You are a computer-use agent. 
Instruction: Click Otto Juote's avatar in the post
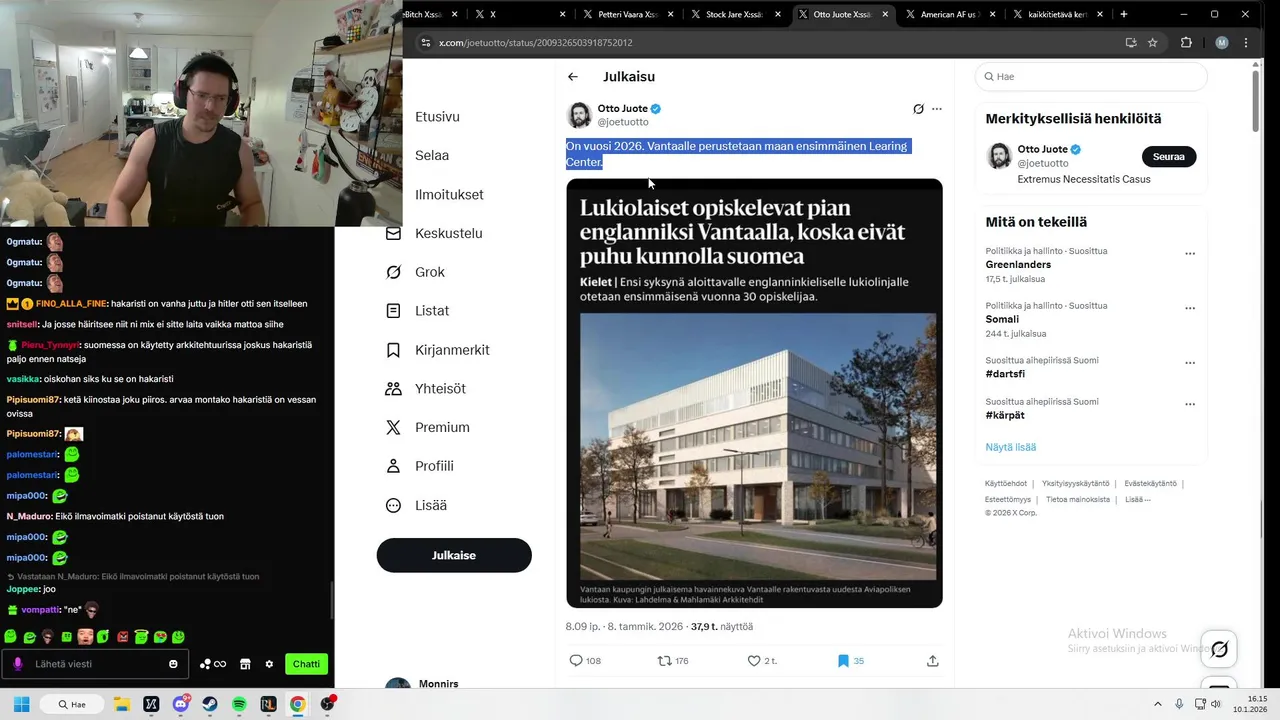tap(579, 115)
